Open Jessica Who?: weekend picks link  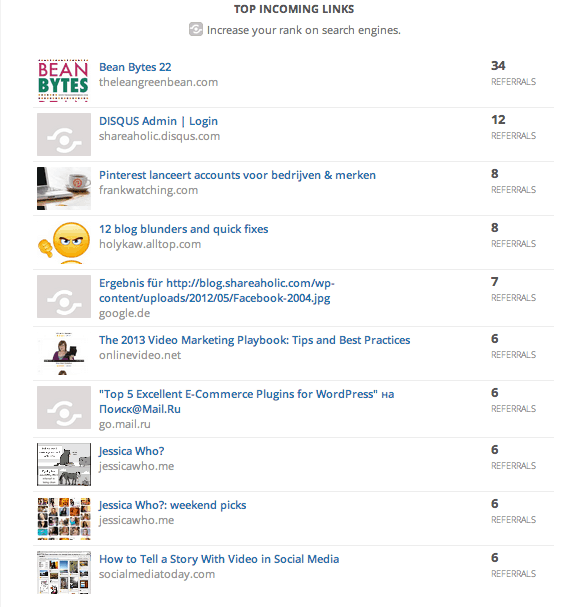point(172,505)
